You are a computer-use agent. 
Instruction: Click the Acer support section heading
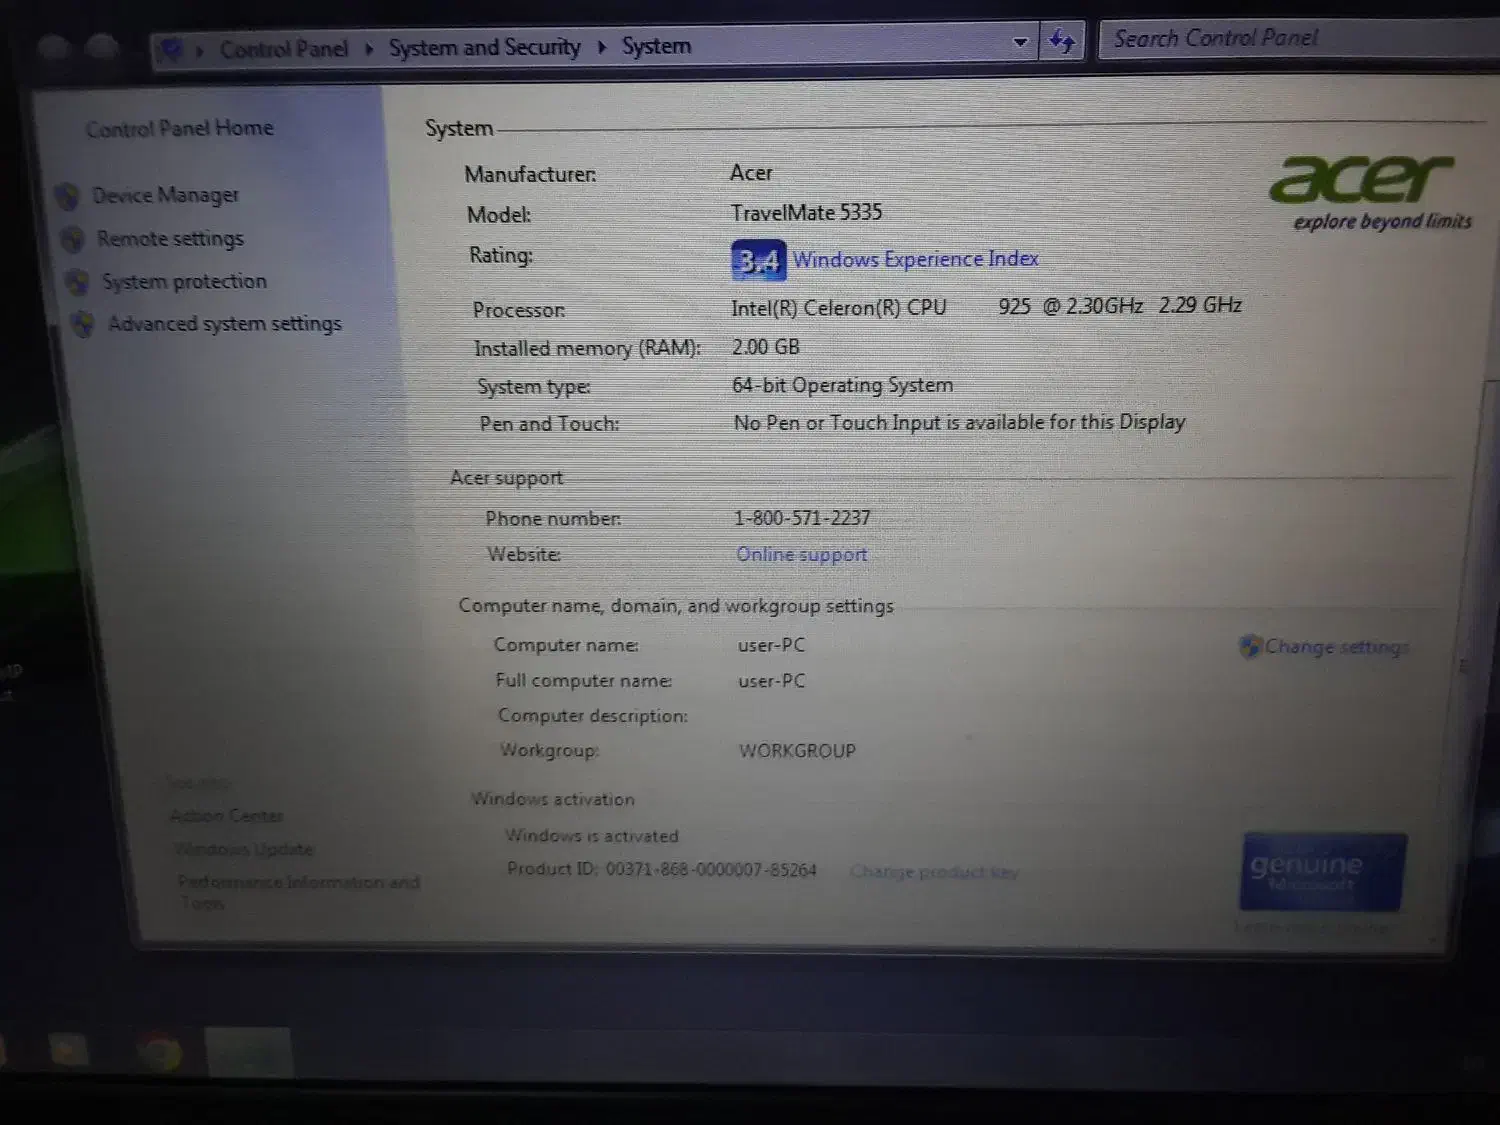coord(506,478)
